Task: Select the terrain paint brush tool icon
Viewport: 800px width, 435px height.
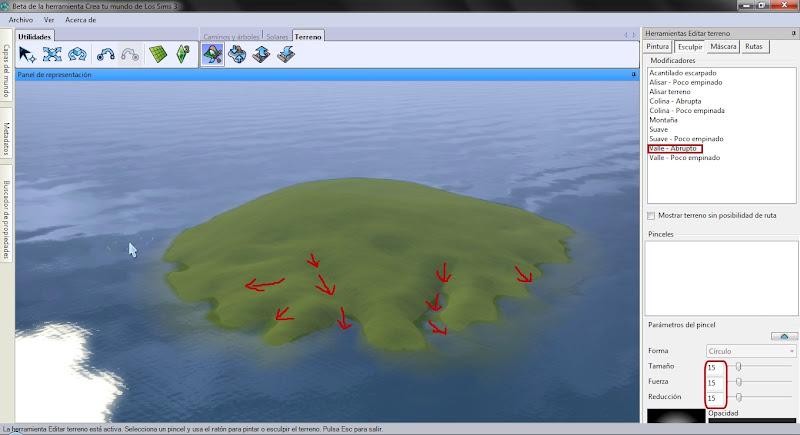Action: [x=212, y=55]
